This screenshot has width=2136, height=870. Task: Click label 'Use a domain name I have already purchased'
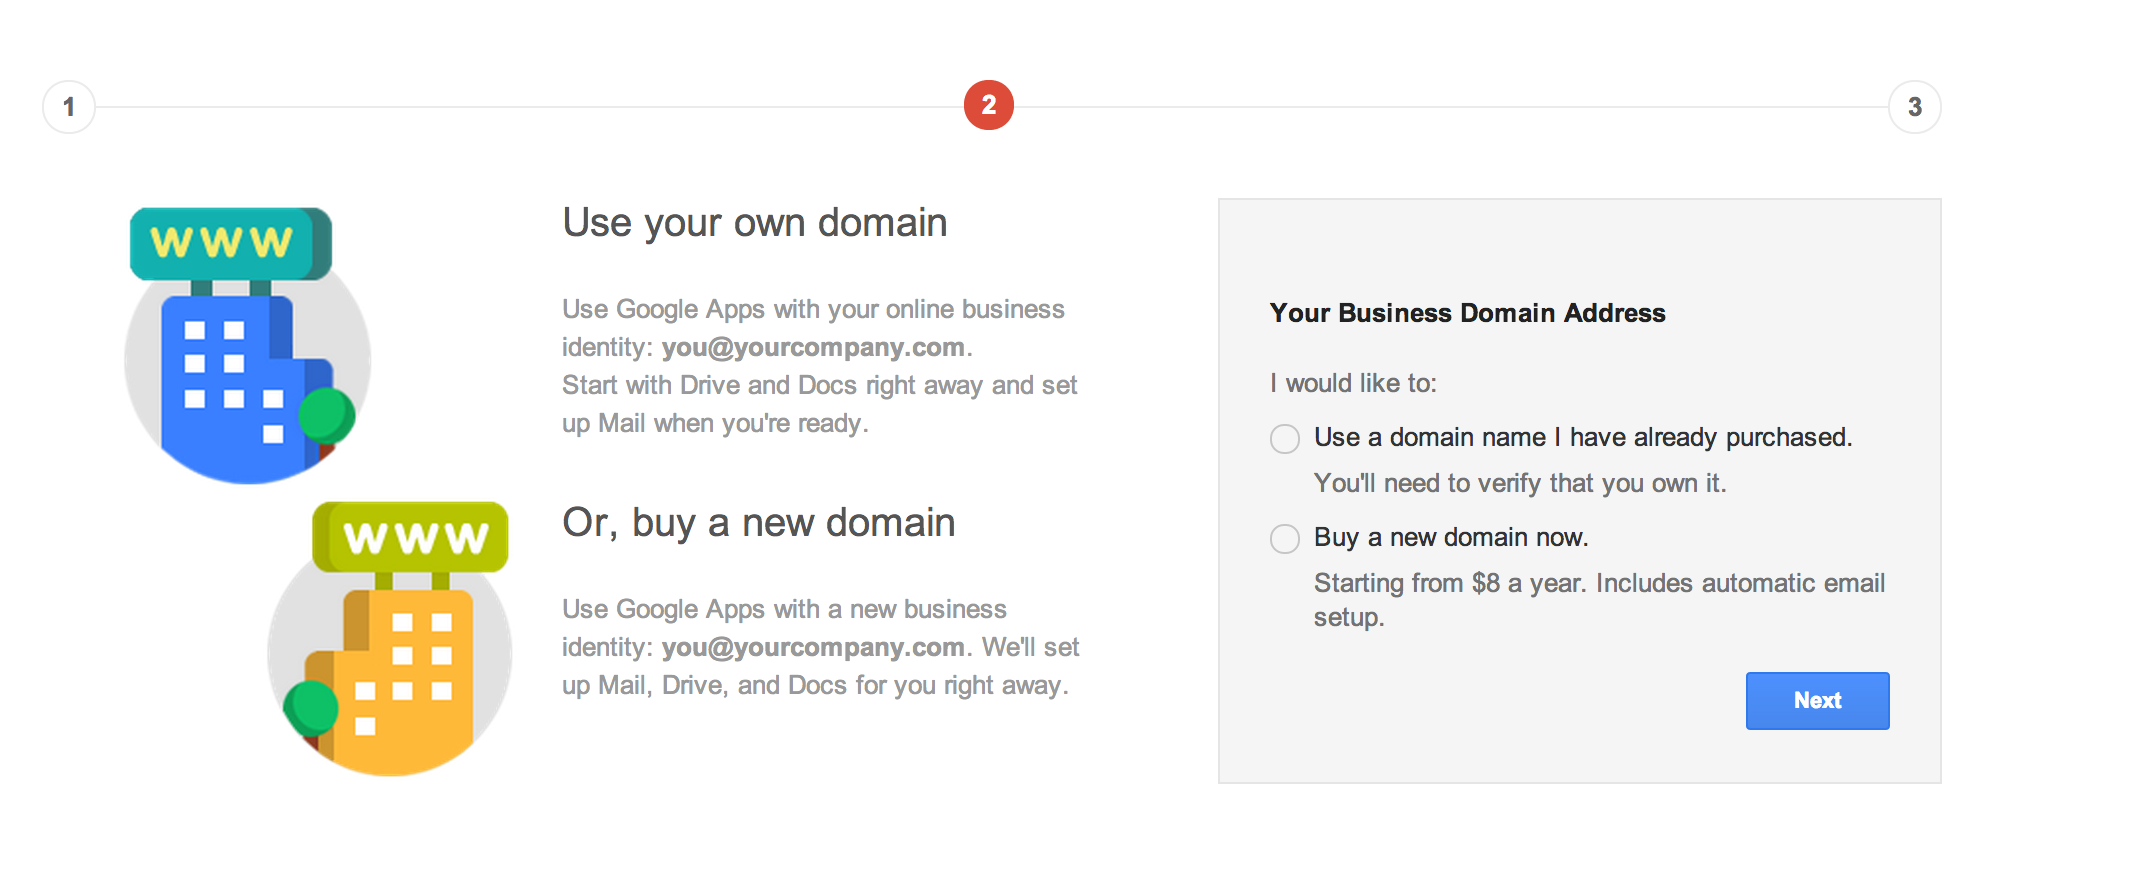pyautogui.click(x=1583, y=437)
